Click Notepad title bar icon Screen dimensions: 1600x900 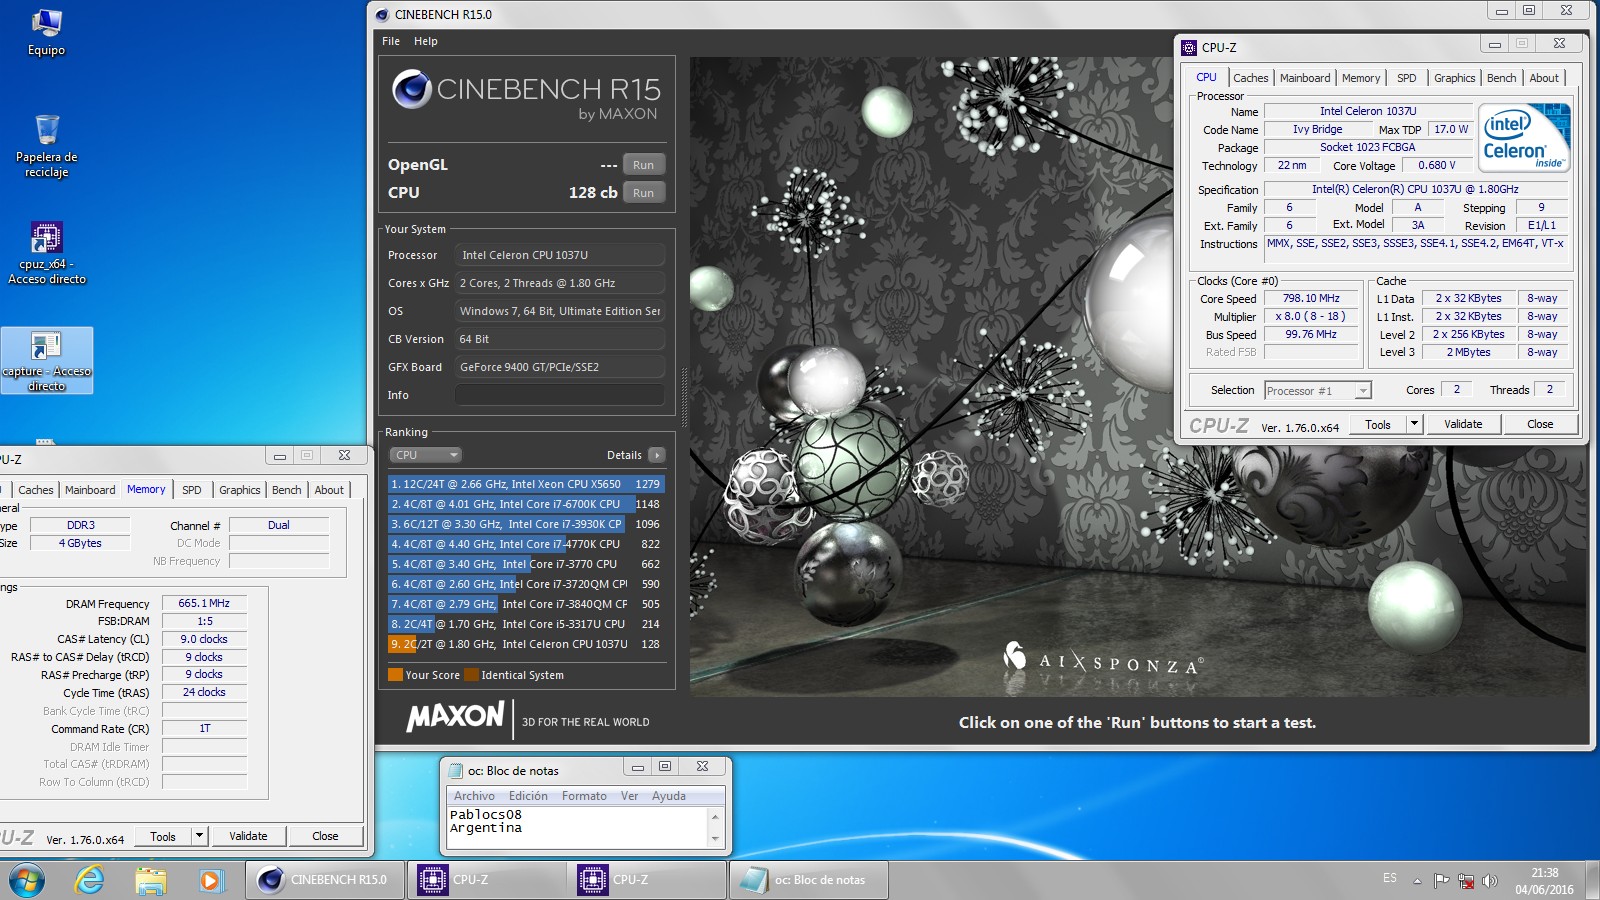pyautogui.click(x=456, y=771)
